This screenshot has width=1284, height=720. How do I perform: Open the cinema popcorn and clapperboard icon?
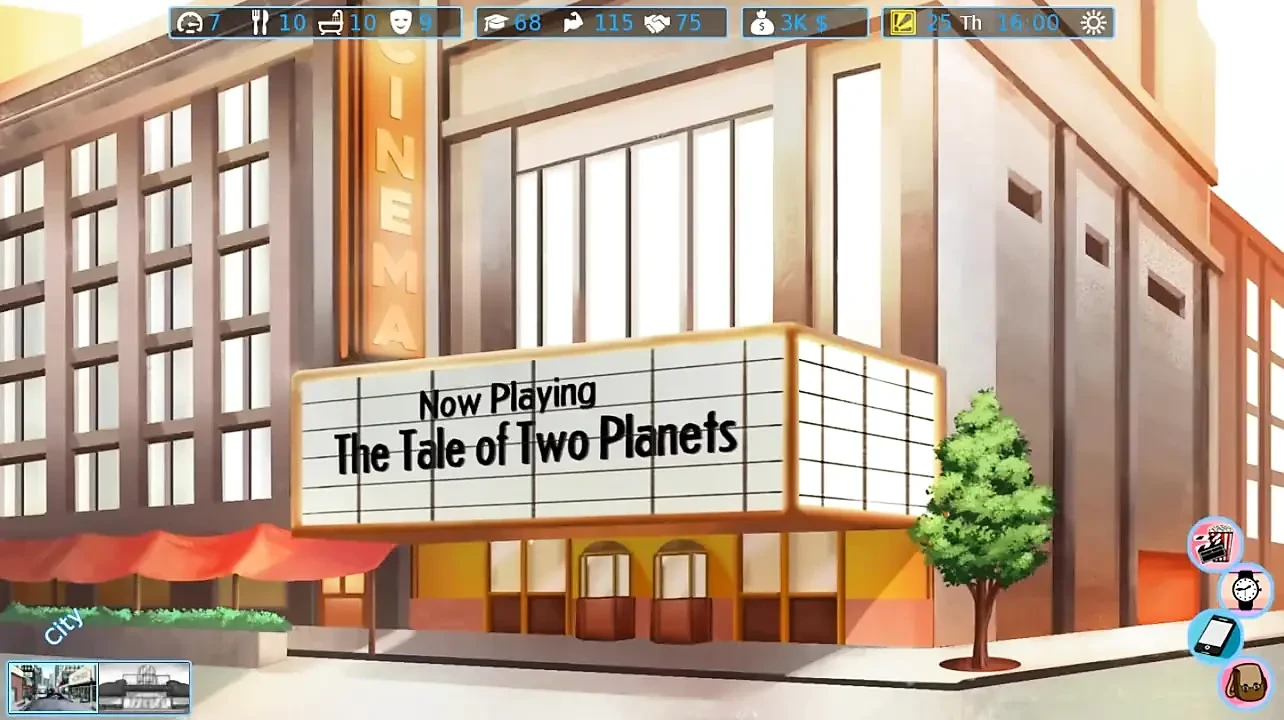click(1214, 543)
